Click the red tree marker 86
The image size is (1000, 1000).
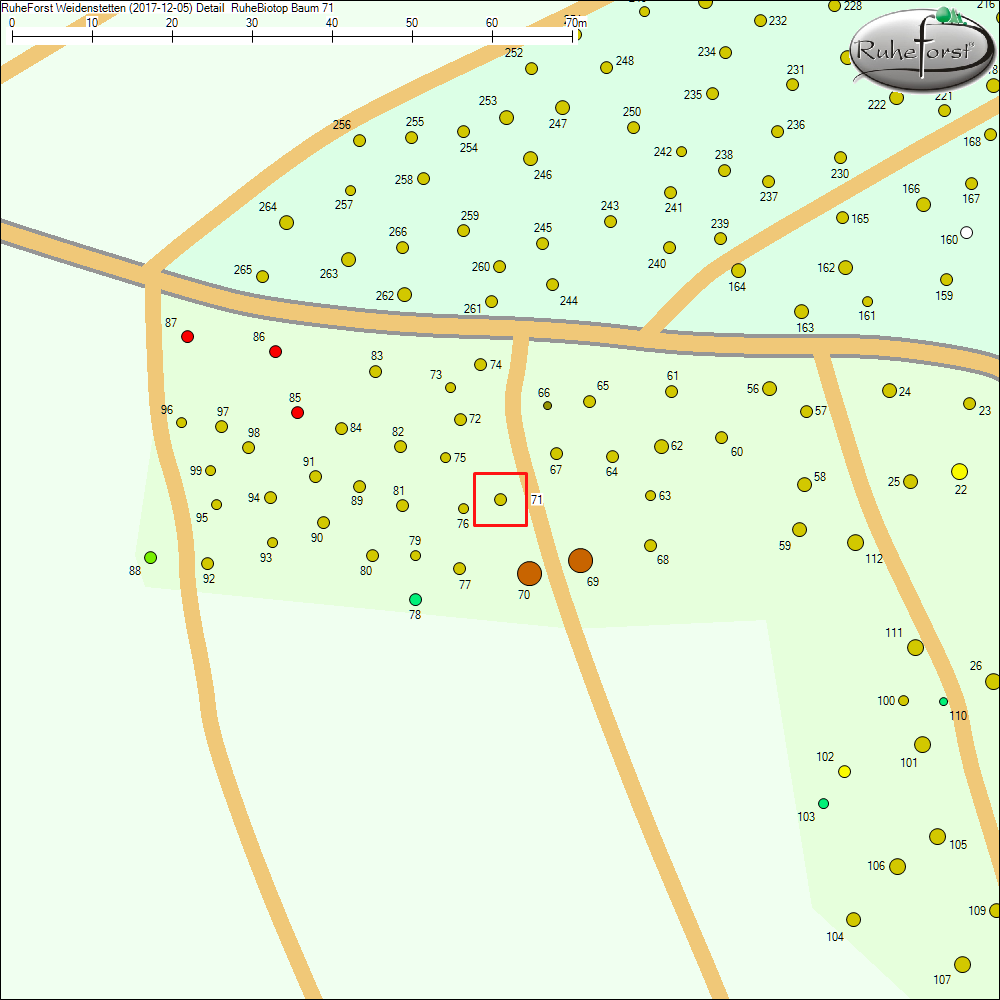(276, 351)
